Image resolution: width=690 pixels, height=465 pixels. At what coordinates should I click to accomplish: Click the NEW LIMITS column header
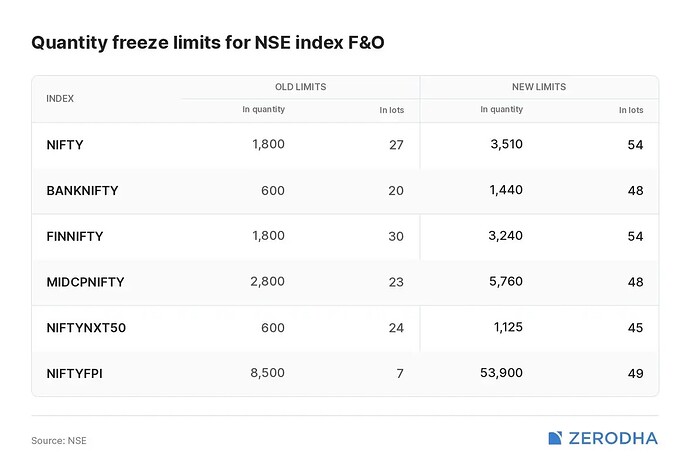539,87
